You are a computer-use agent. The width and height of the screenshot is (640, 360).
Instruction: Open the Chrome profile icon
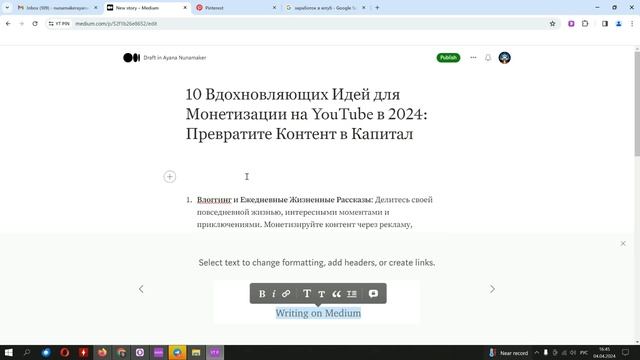click(x=618, y=24)
